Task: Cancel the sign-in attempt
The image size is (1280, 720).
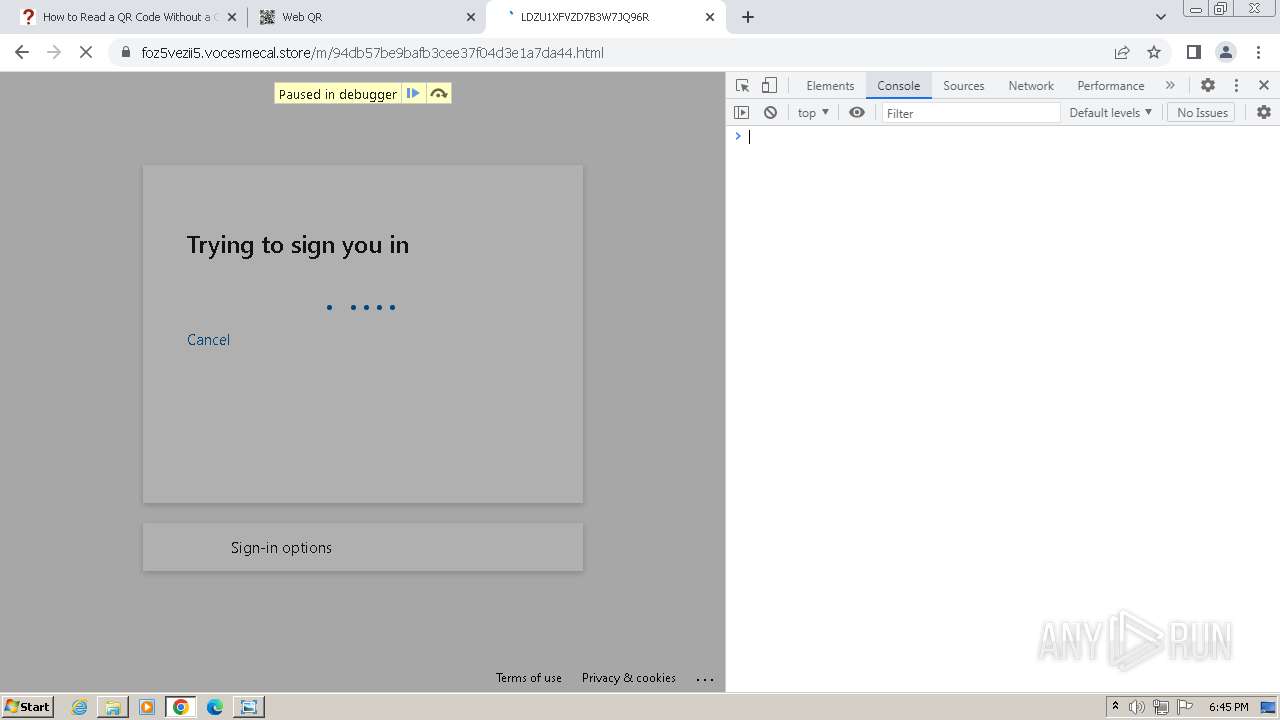Action: 208,340
